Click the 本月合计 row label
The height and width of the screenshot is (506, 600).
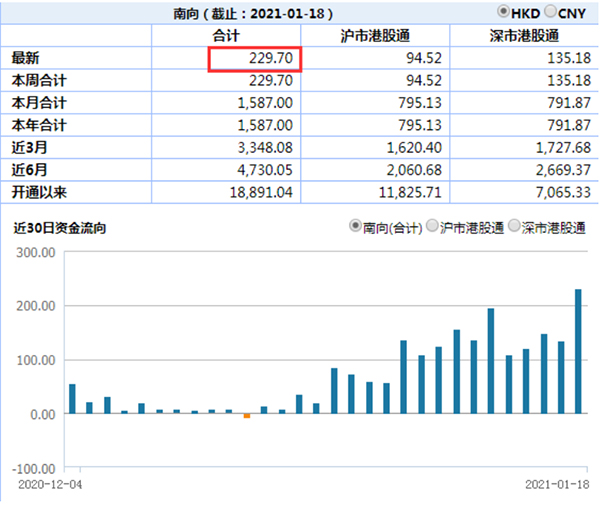[39, 103]
